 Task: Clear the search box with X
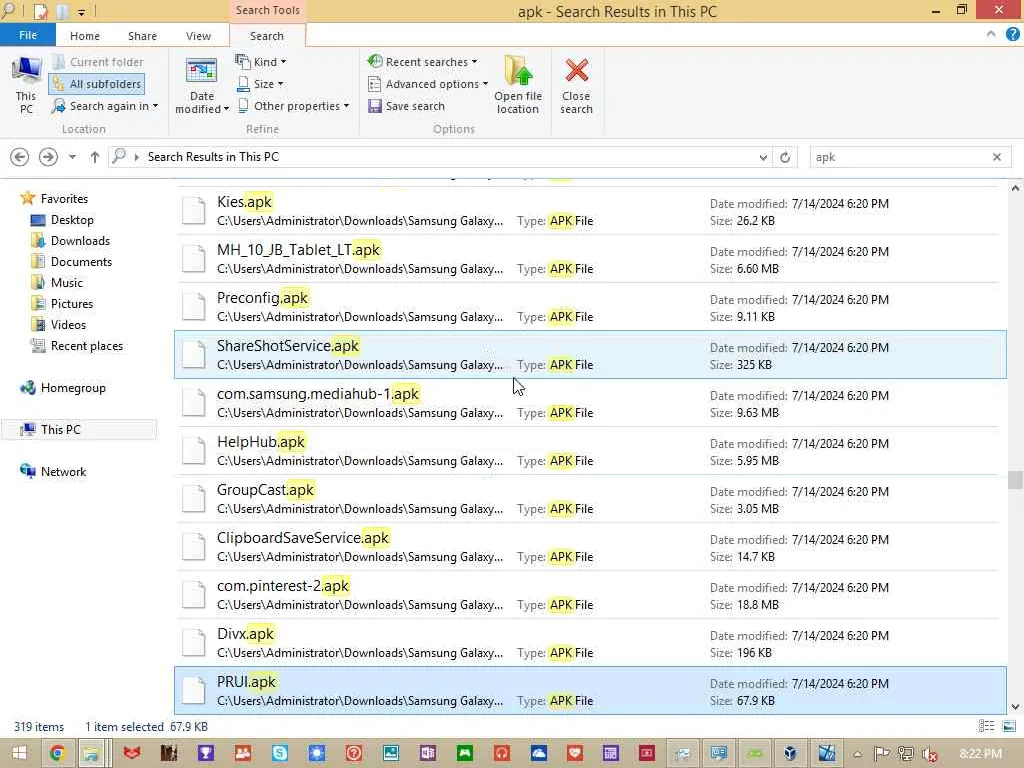(997, 157)
